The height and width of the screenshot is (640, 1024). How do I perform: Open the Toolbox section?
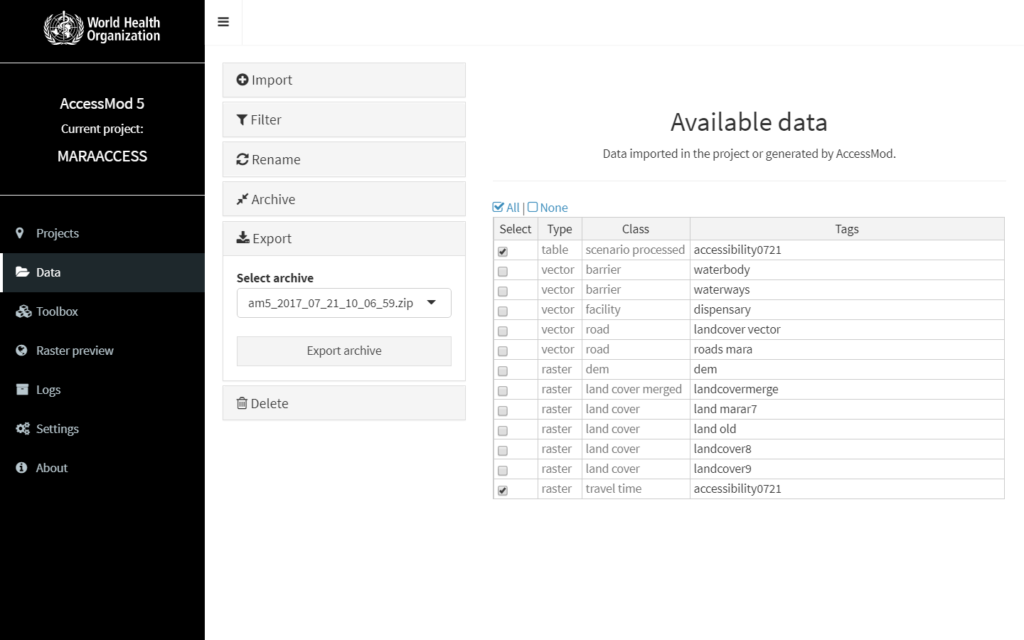coord(59,311)
